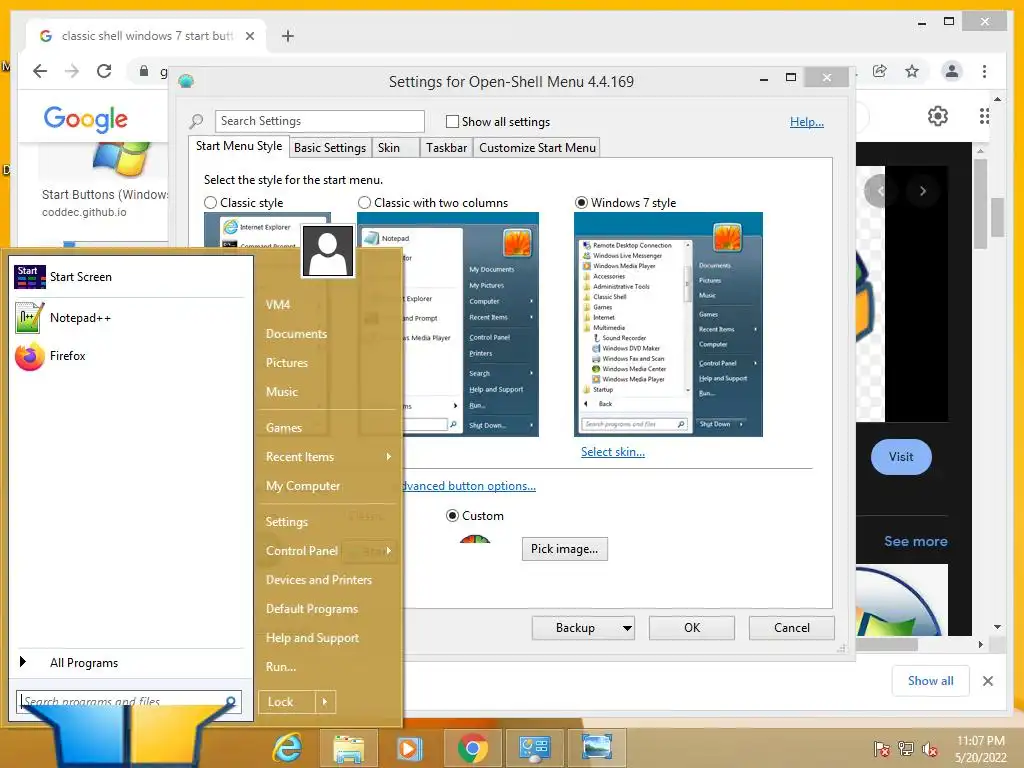Image resolution: width=1024 pixels, height=768 pixels.
Task: Open the Backup dropdown arrow
Action: [x=626, y=628]
